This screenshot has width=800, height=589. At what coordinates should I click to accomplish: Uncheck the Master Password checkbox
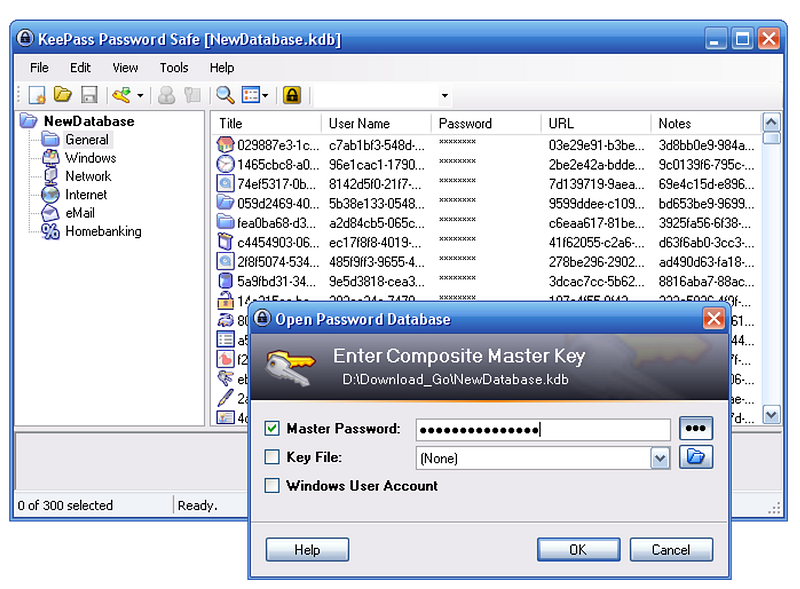tap(272, 428)
